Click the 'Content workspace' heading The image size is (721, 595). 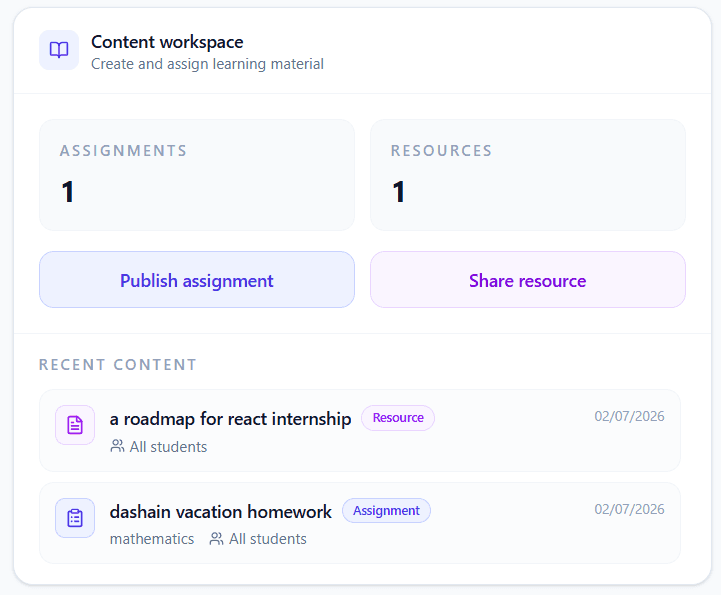167,42
